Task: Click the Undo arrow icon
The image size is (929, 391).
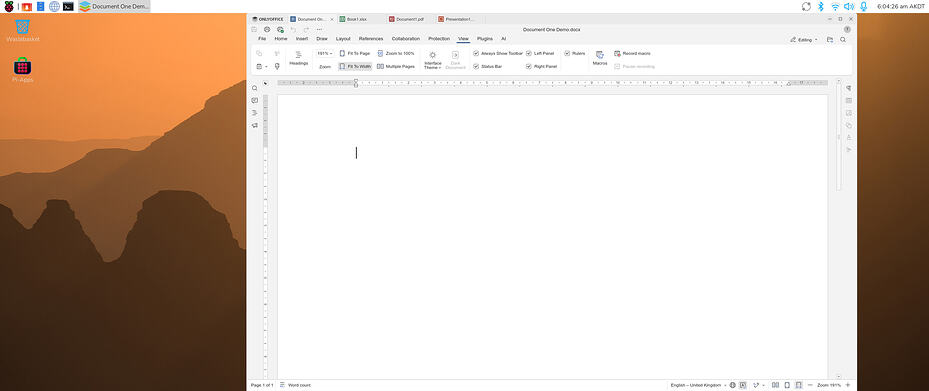Action: (293, 29)
